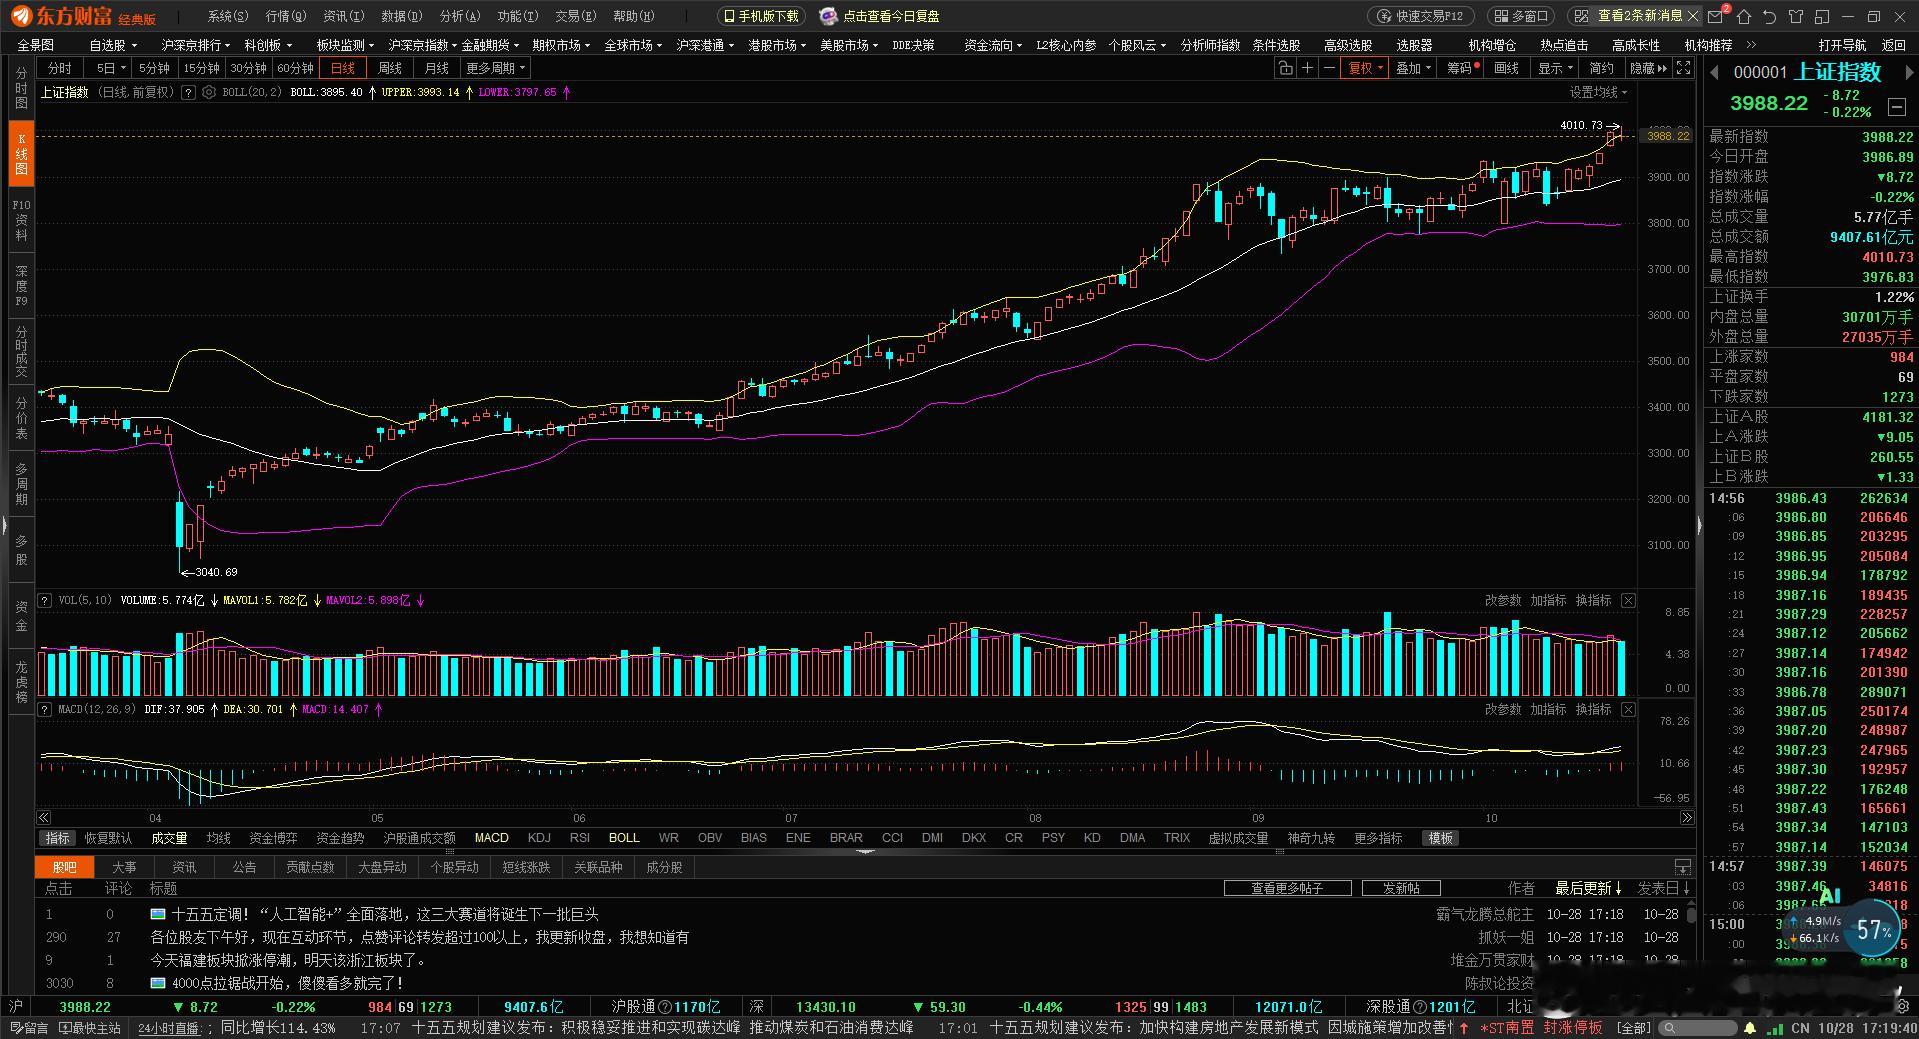The height and width of the screenshot is (1039, 1919).
Task: Open the 系统(S) menu
Action: coord(227,16)
